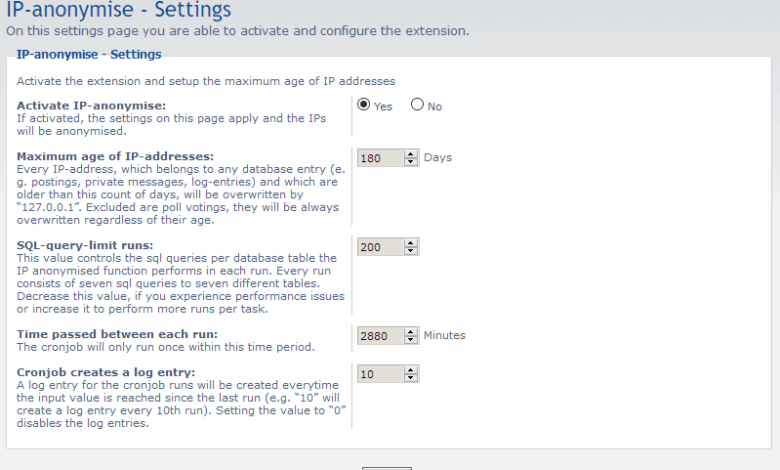Increase minutes between each run
Image resolution: width=780 pixels, height=470 pixels.
pos(411,332)
